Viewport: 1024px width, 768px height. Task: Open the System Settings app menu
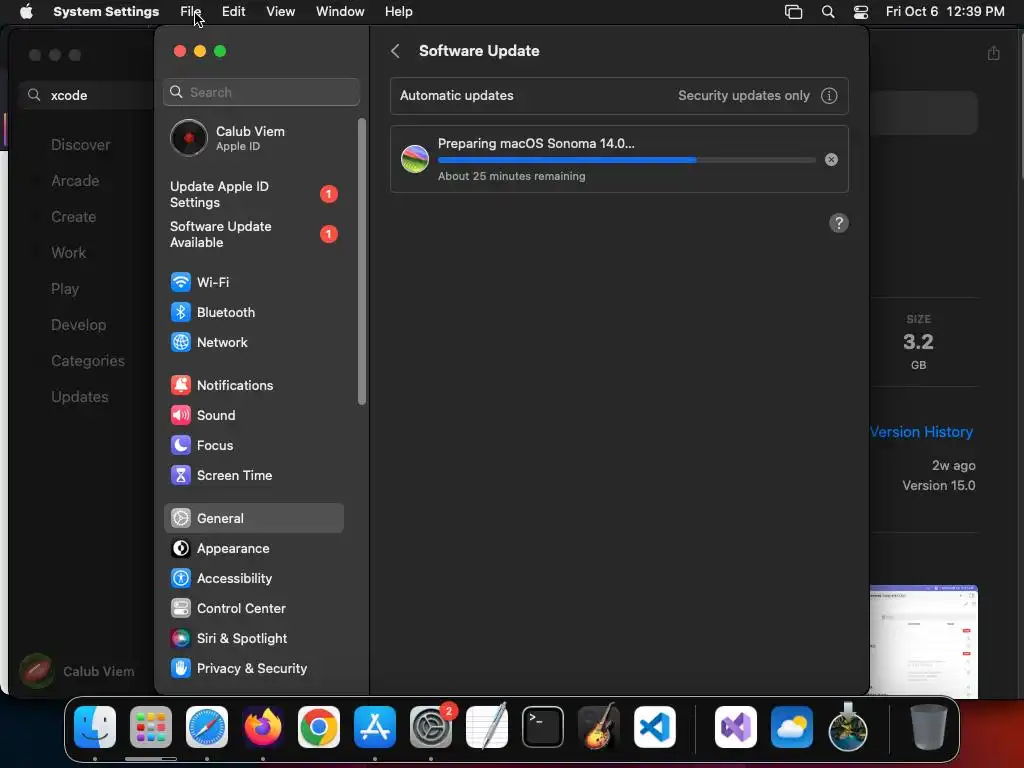(106, 12)
